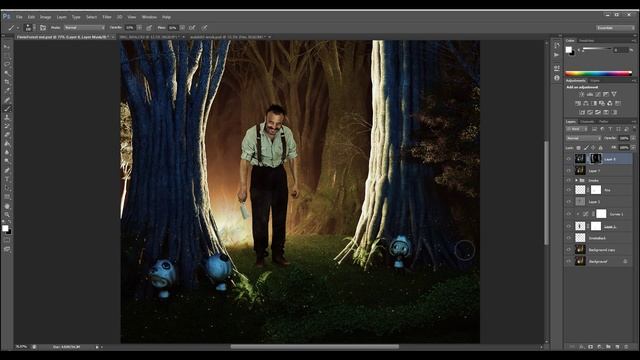Toggle visibility of the top selected layer
Viewport: 640px width, 360px height.
pyautogui.click(x=569, y=159)
